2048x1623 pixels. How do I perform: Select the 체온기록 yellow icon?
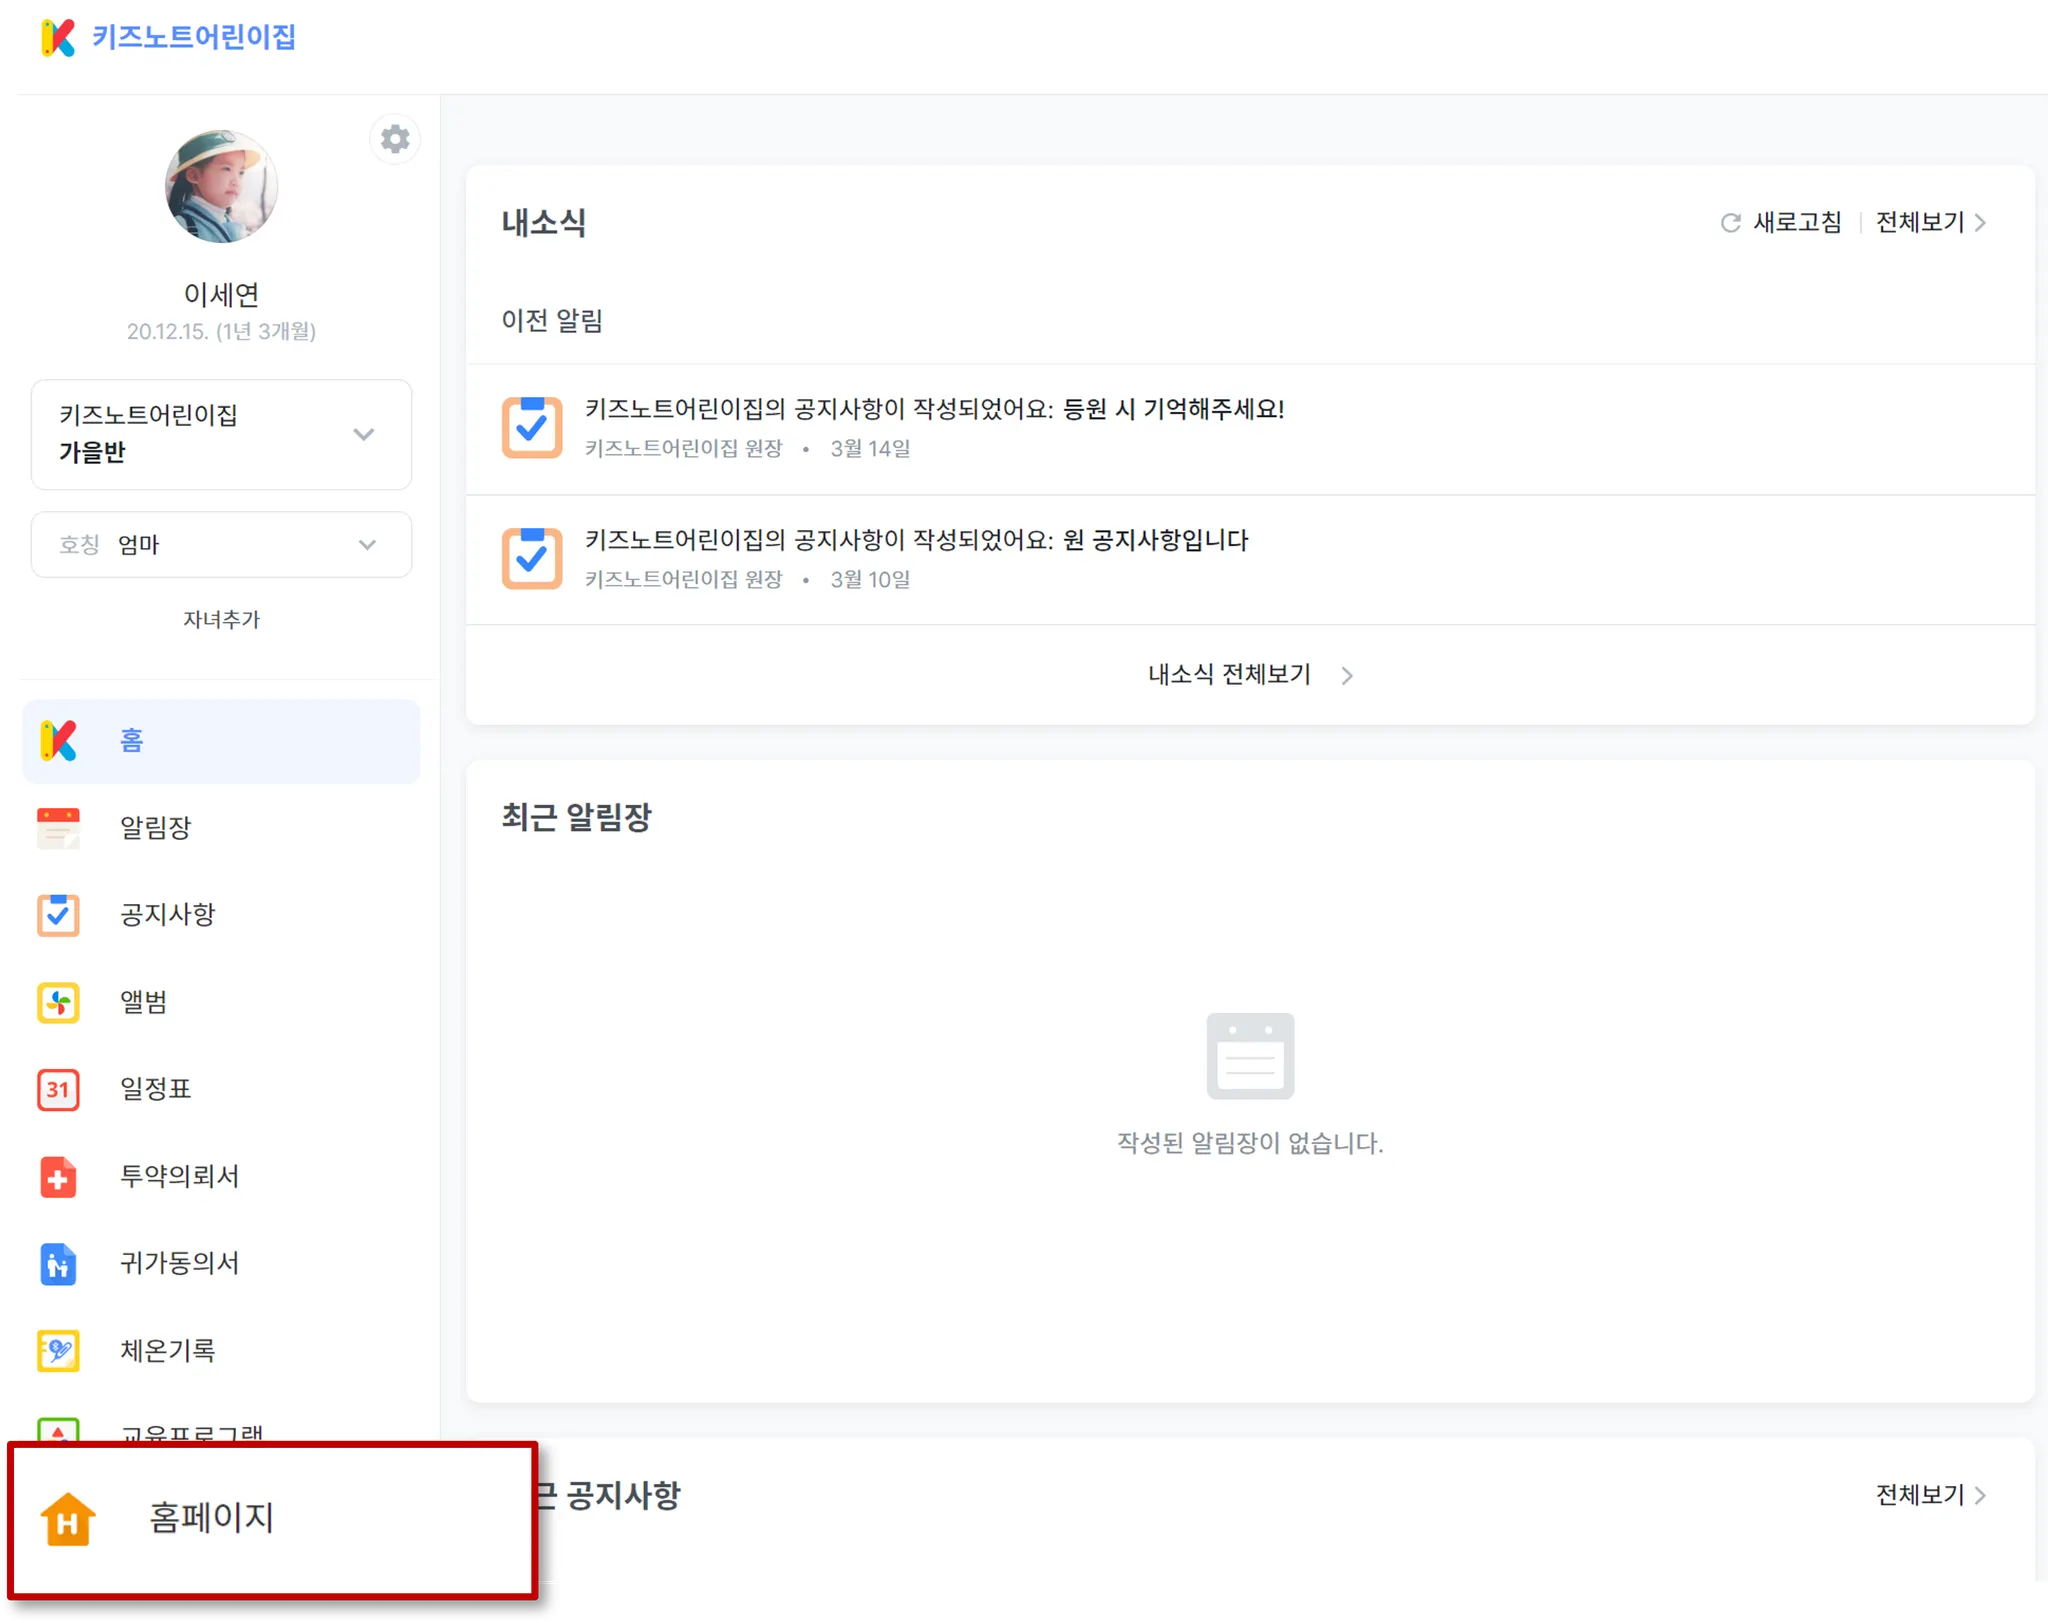[x=58, y=1351]
